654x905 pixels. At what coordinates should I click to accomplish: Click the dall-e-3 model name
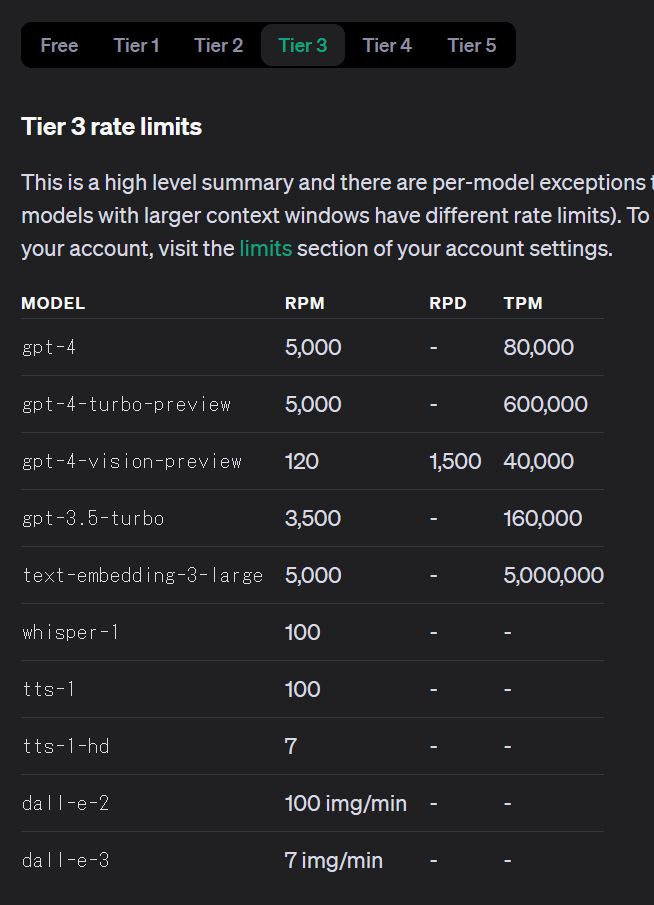pyautogui.click(x=66, y=861)
